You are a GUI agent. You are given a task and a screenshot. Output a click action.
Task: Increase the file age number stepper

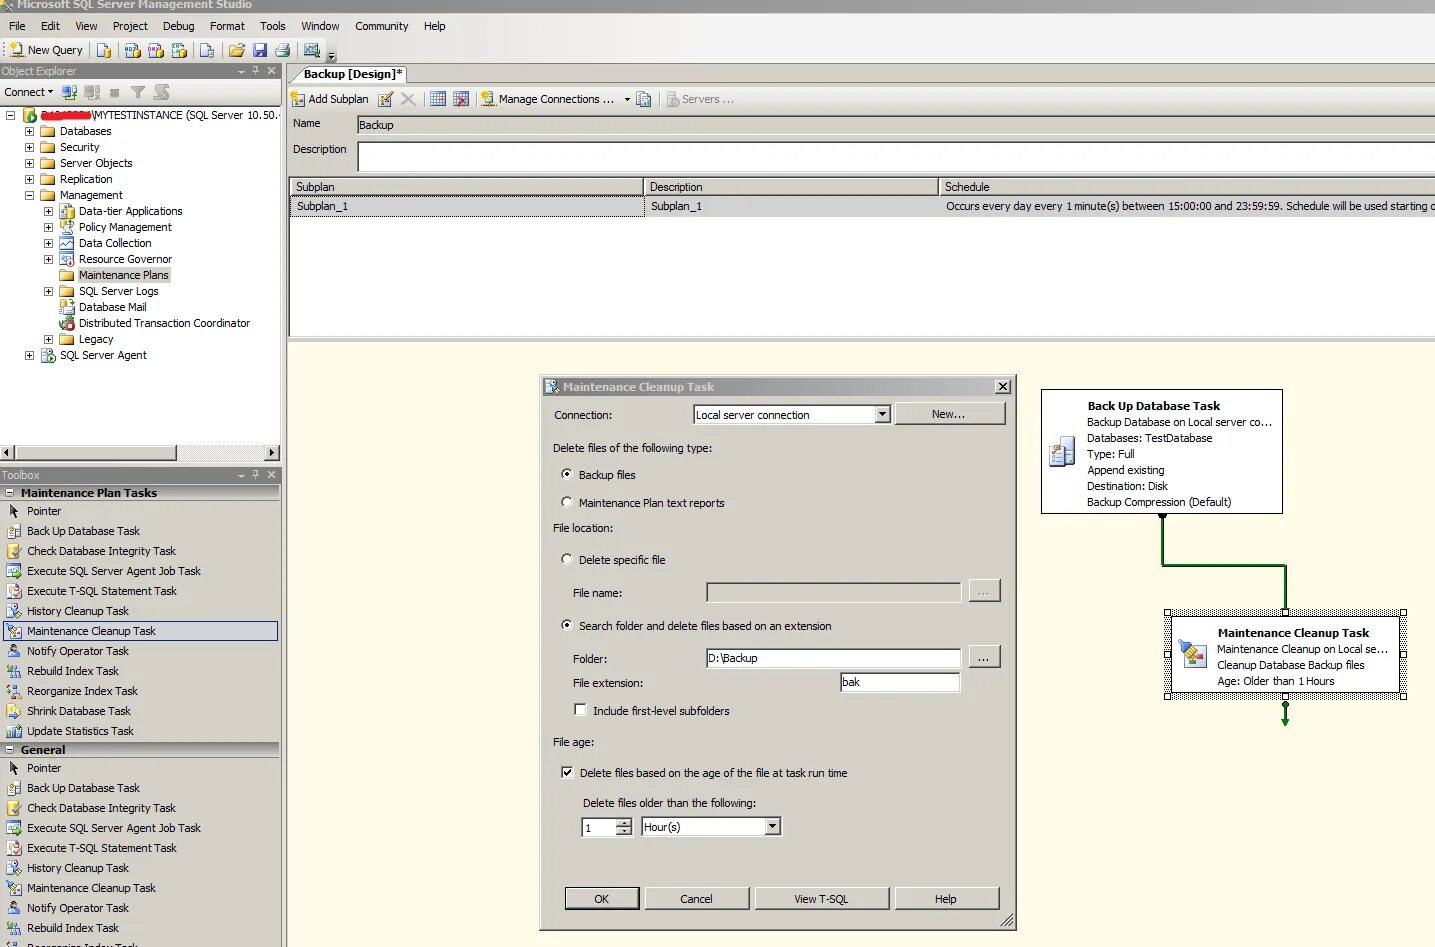pyautogui.click(x=624, y=823)
